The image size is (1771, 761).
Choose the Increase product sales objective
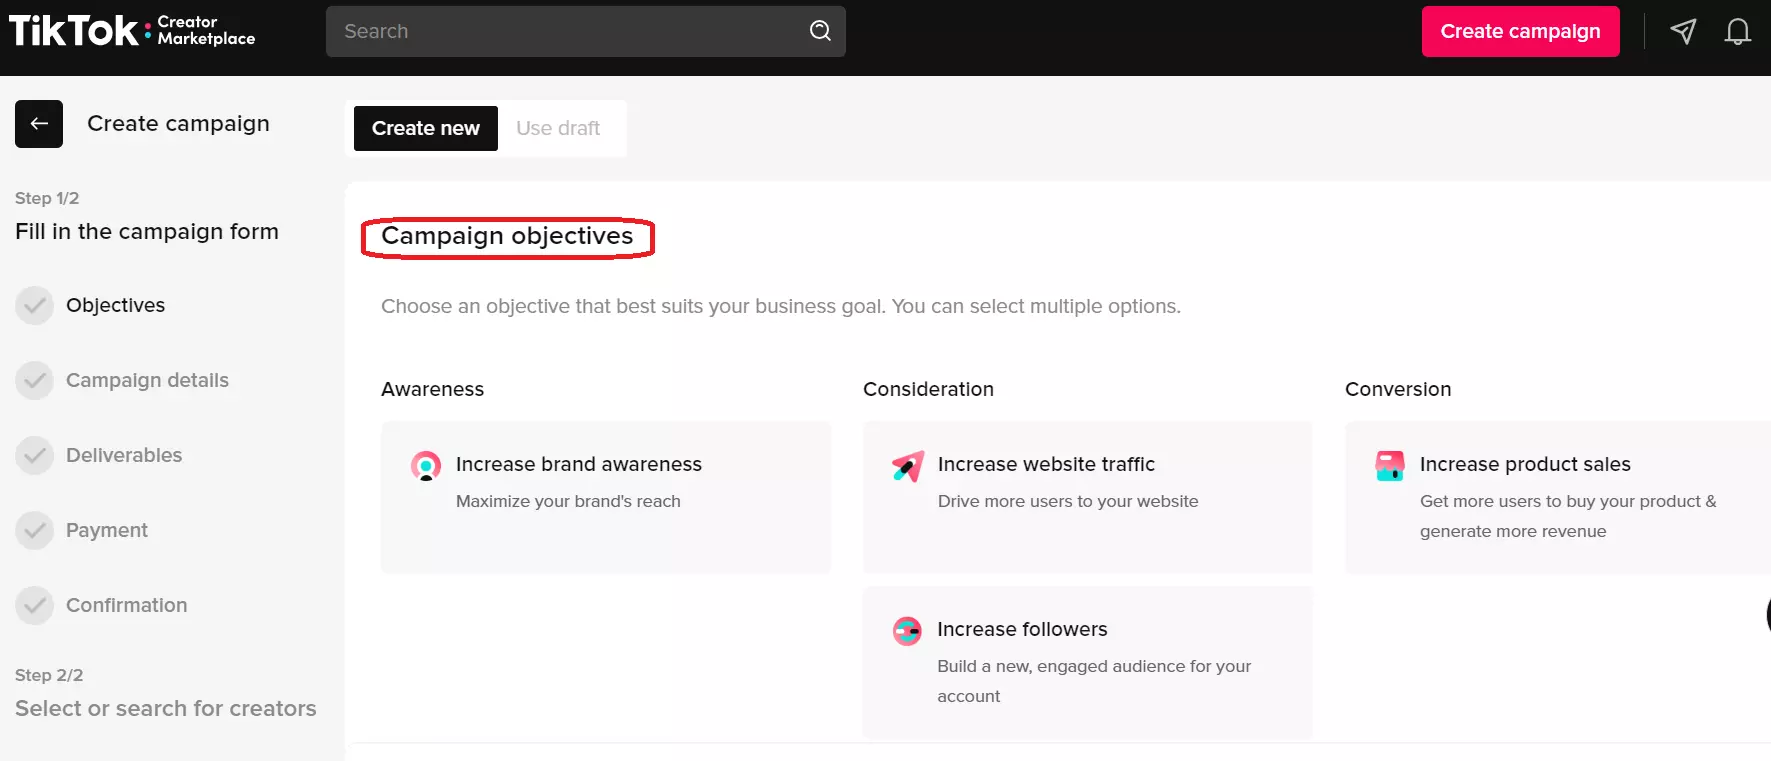tap(1555, 497)
